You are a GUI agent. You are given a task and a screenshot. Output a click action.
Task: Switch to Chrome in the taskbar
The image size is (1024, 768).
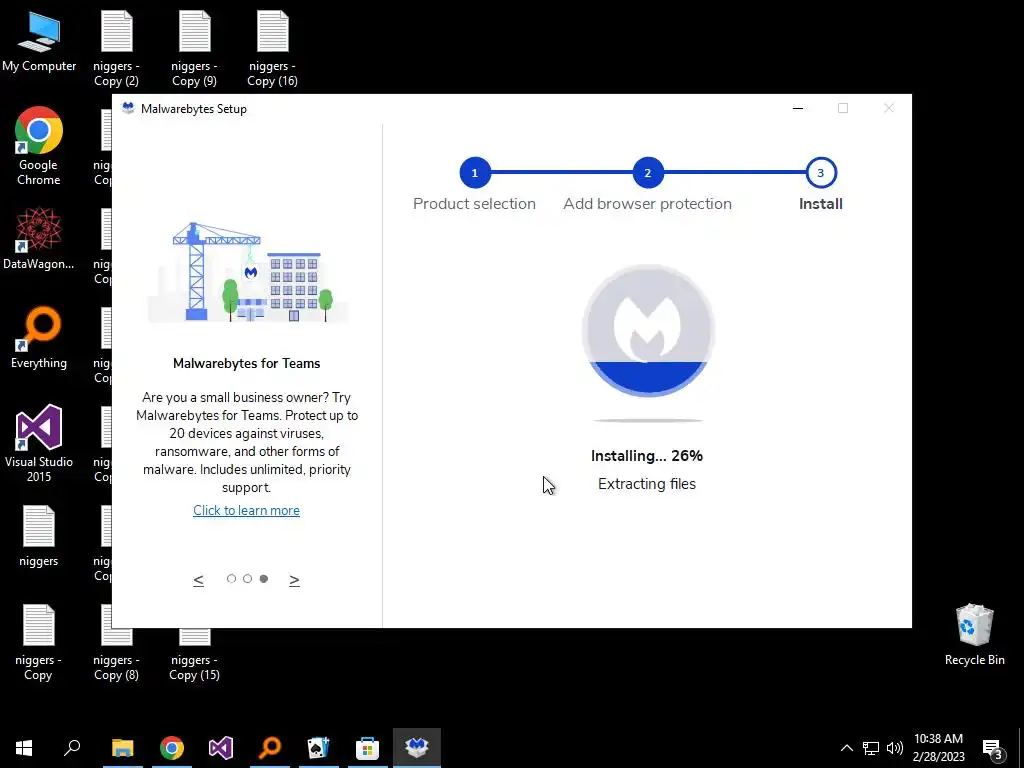pos(172,748)
